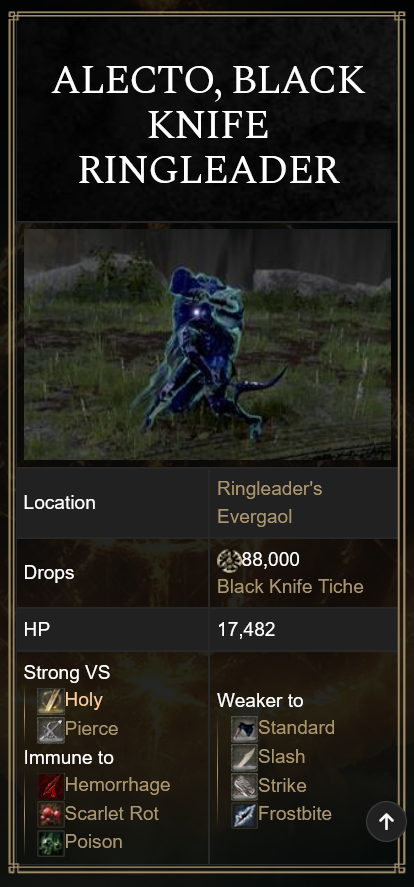
Task: Click the Strike damage icon
Action: (244, 787)
